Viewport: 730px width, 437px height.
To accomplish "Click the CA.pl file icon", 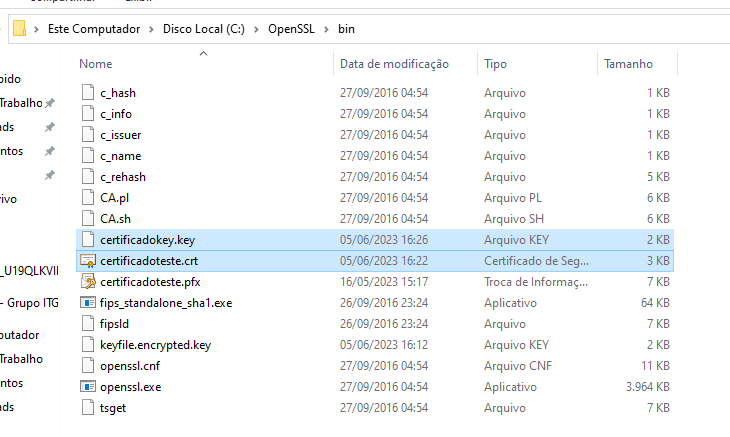I will pos(88,197).
